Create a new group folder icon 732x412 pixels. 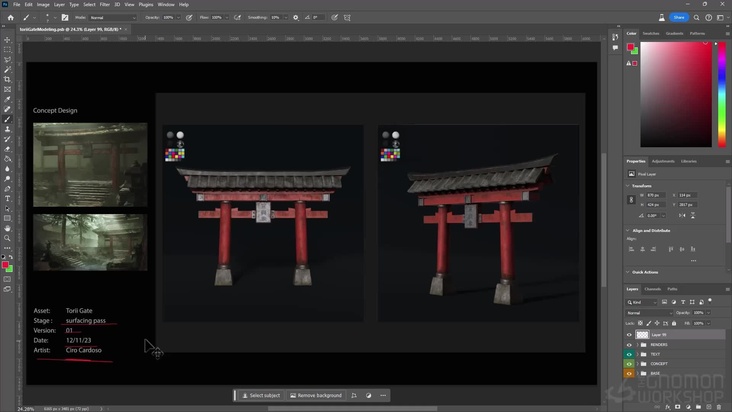698,407
